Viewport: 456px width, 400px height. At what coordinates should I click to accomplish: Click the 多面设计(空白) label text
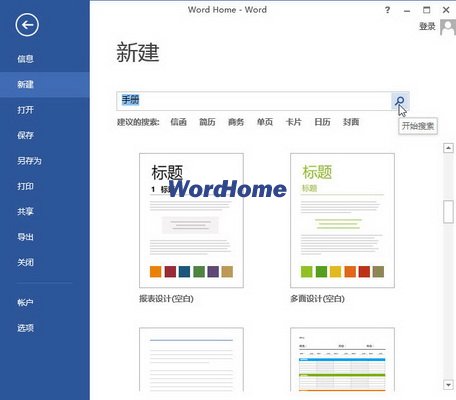tap(317, 299)
